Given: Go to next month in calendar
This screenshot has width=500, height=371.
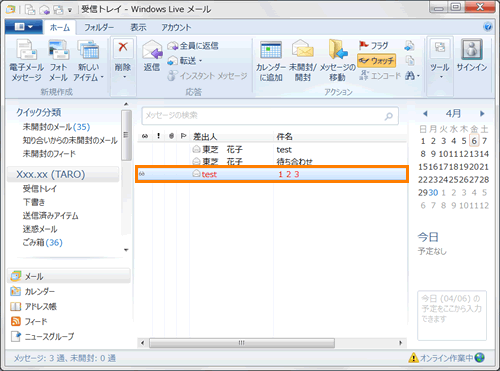Looking at the screenshot, I should 482,114.
